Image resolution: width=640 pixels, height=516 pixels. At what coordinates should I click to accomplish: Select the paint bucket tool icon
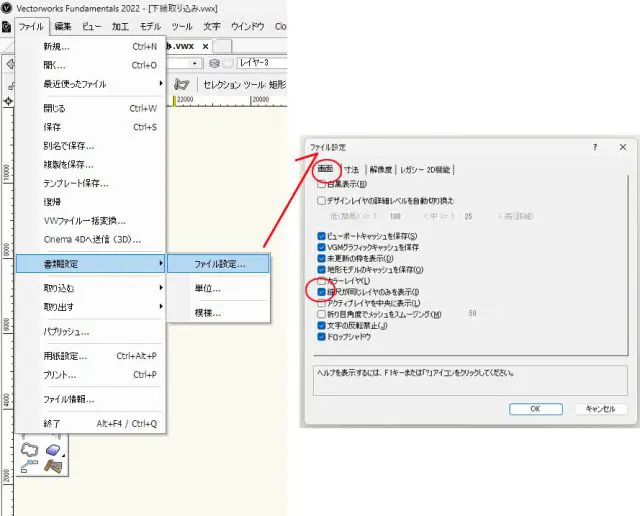[x=55, y=468]
